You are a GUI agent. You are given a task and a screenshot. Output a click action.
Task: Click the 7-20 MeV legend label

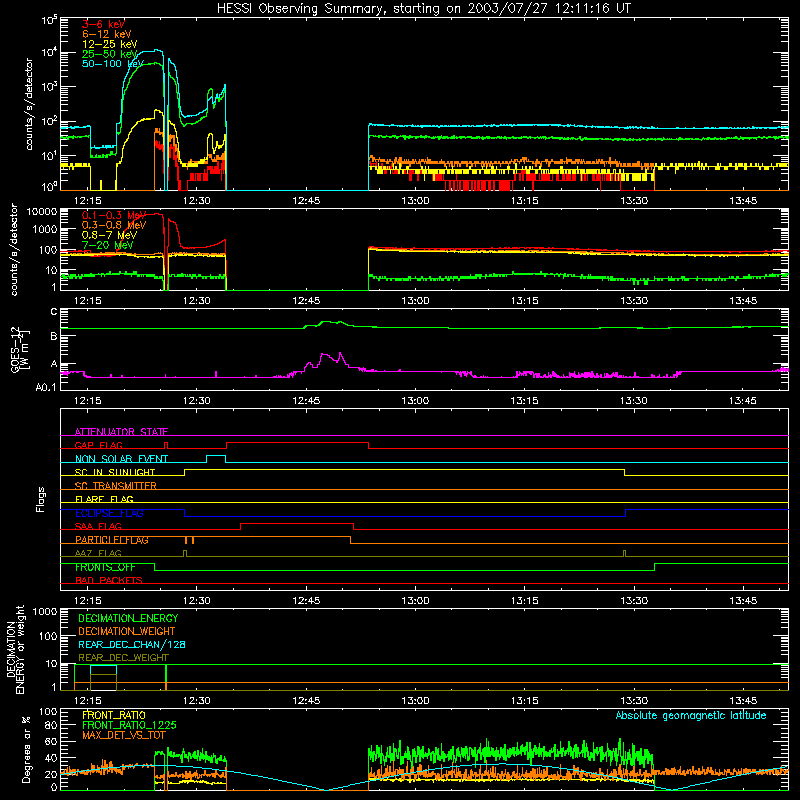point(107,245)
